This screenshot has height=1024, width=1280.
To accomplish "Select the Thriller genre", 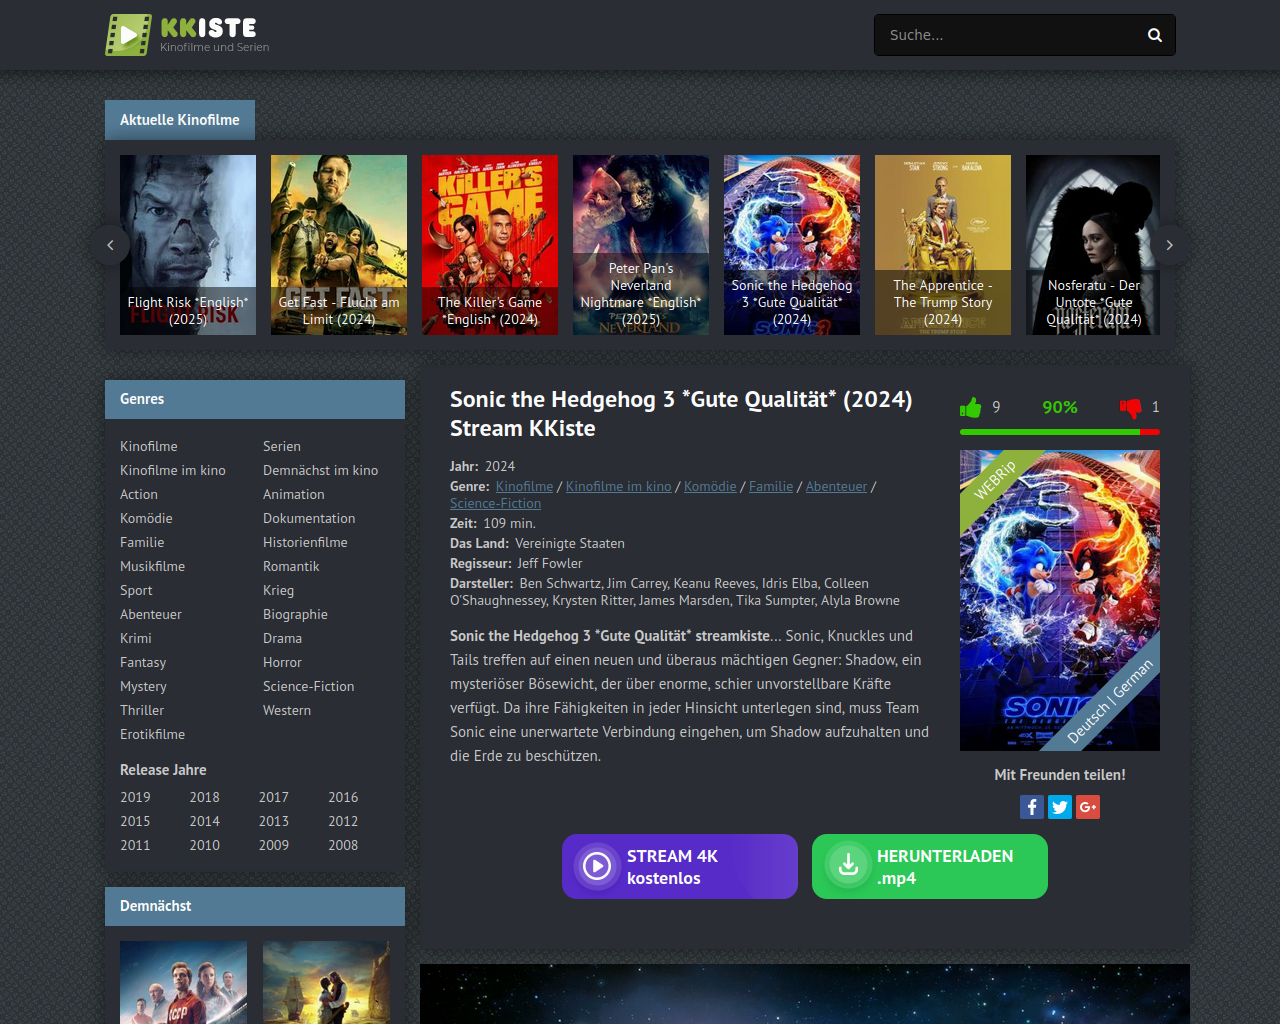I will (142, 710).
